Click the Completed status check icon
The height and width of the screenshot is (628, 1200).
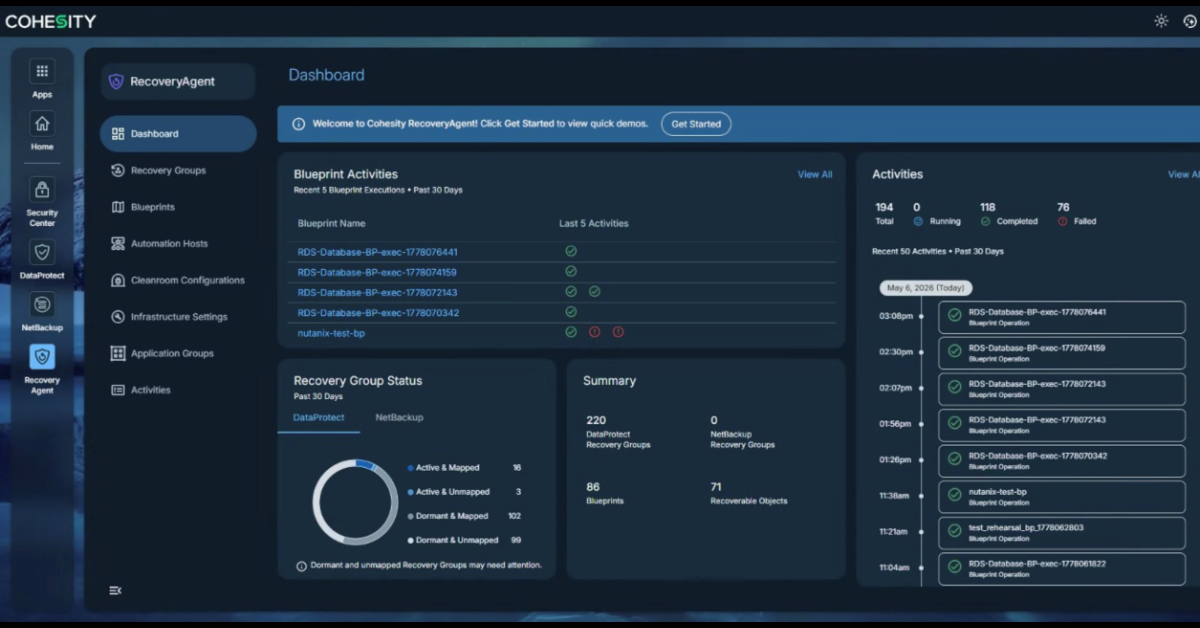pos(985,221)
